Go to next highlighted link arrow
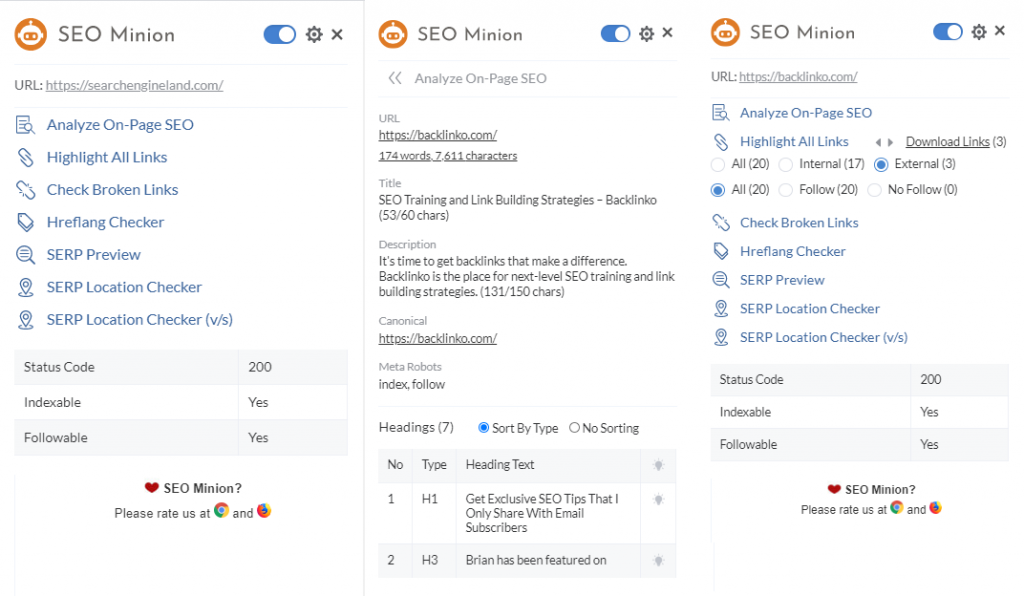 coord(890,142)
